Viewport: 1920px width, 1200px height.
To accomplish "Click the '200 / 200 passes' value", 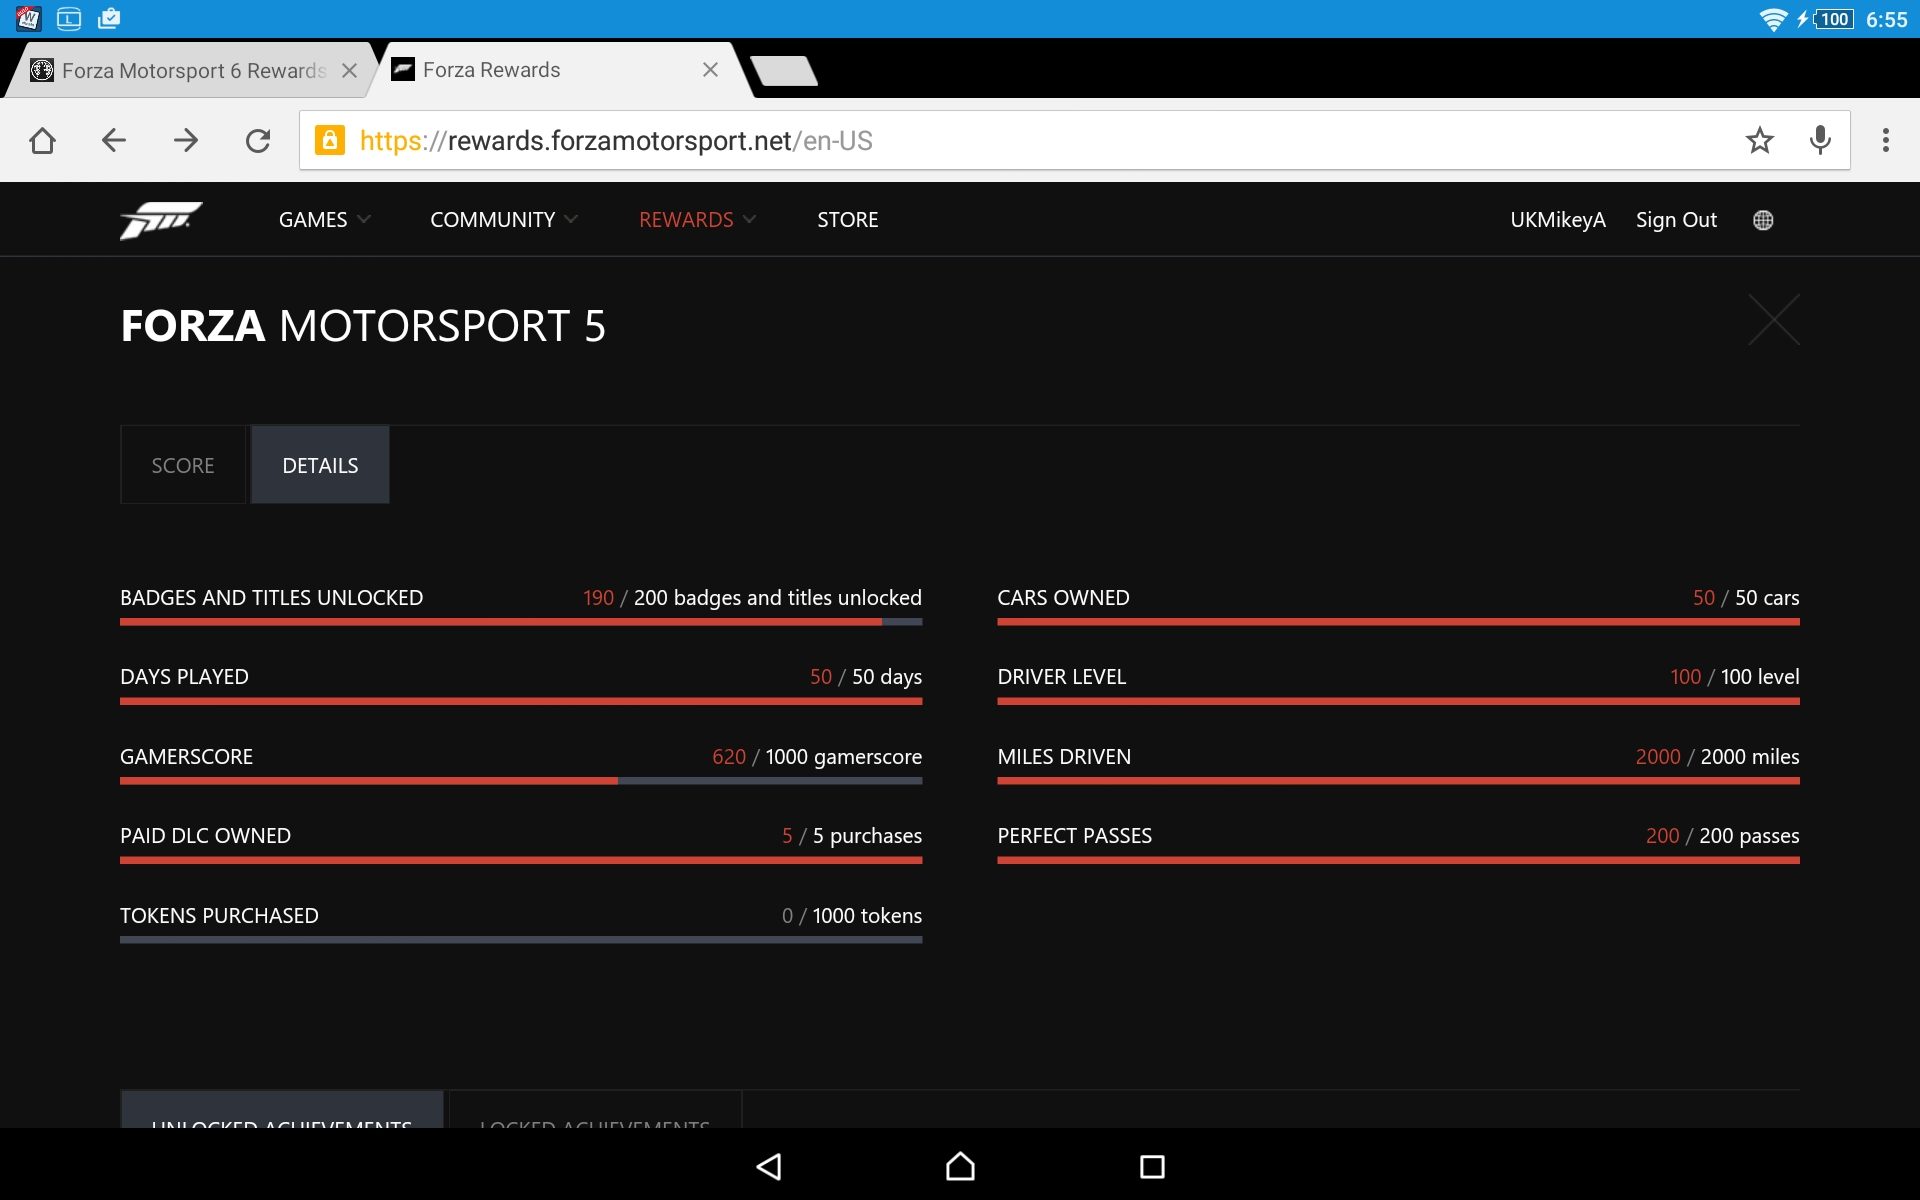I will point(1722,836).
